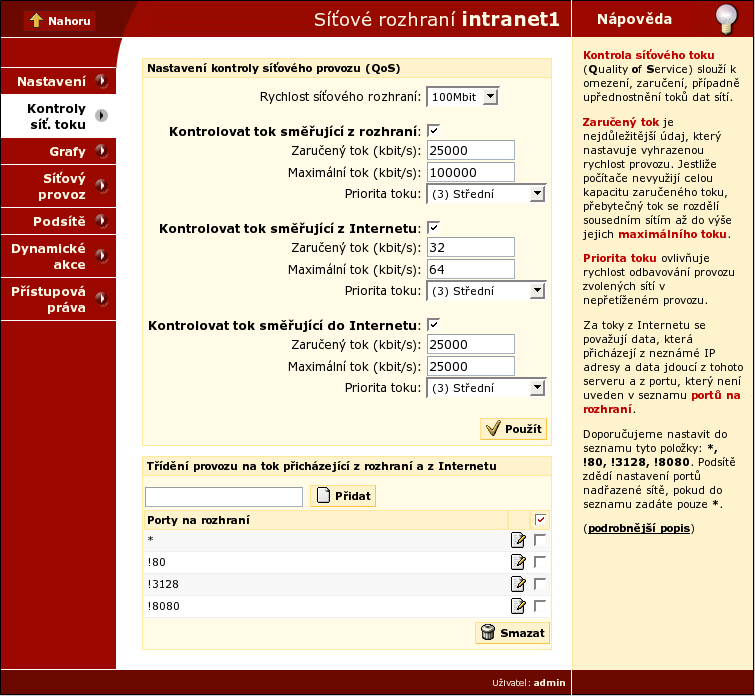Click Maximální tok field containing 100000
The height and width of the screenshot is (696, 755).
pyautogui.click(x=471, y=172)
